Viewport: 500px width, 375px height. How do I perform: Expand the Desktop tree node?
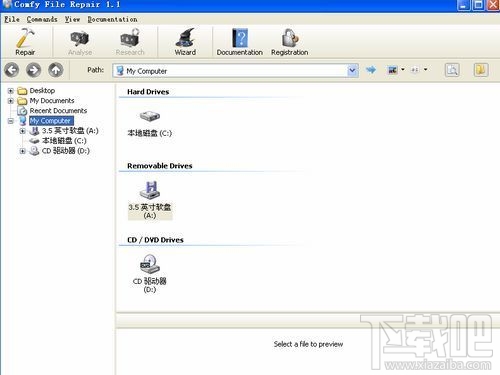click(x=11, y=91)
